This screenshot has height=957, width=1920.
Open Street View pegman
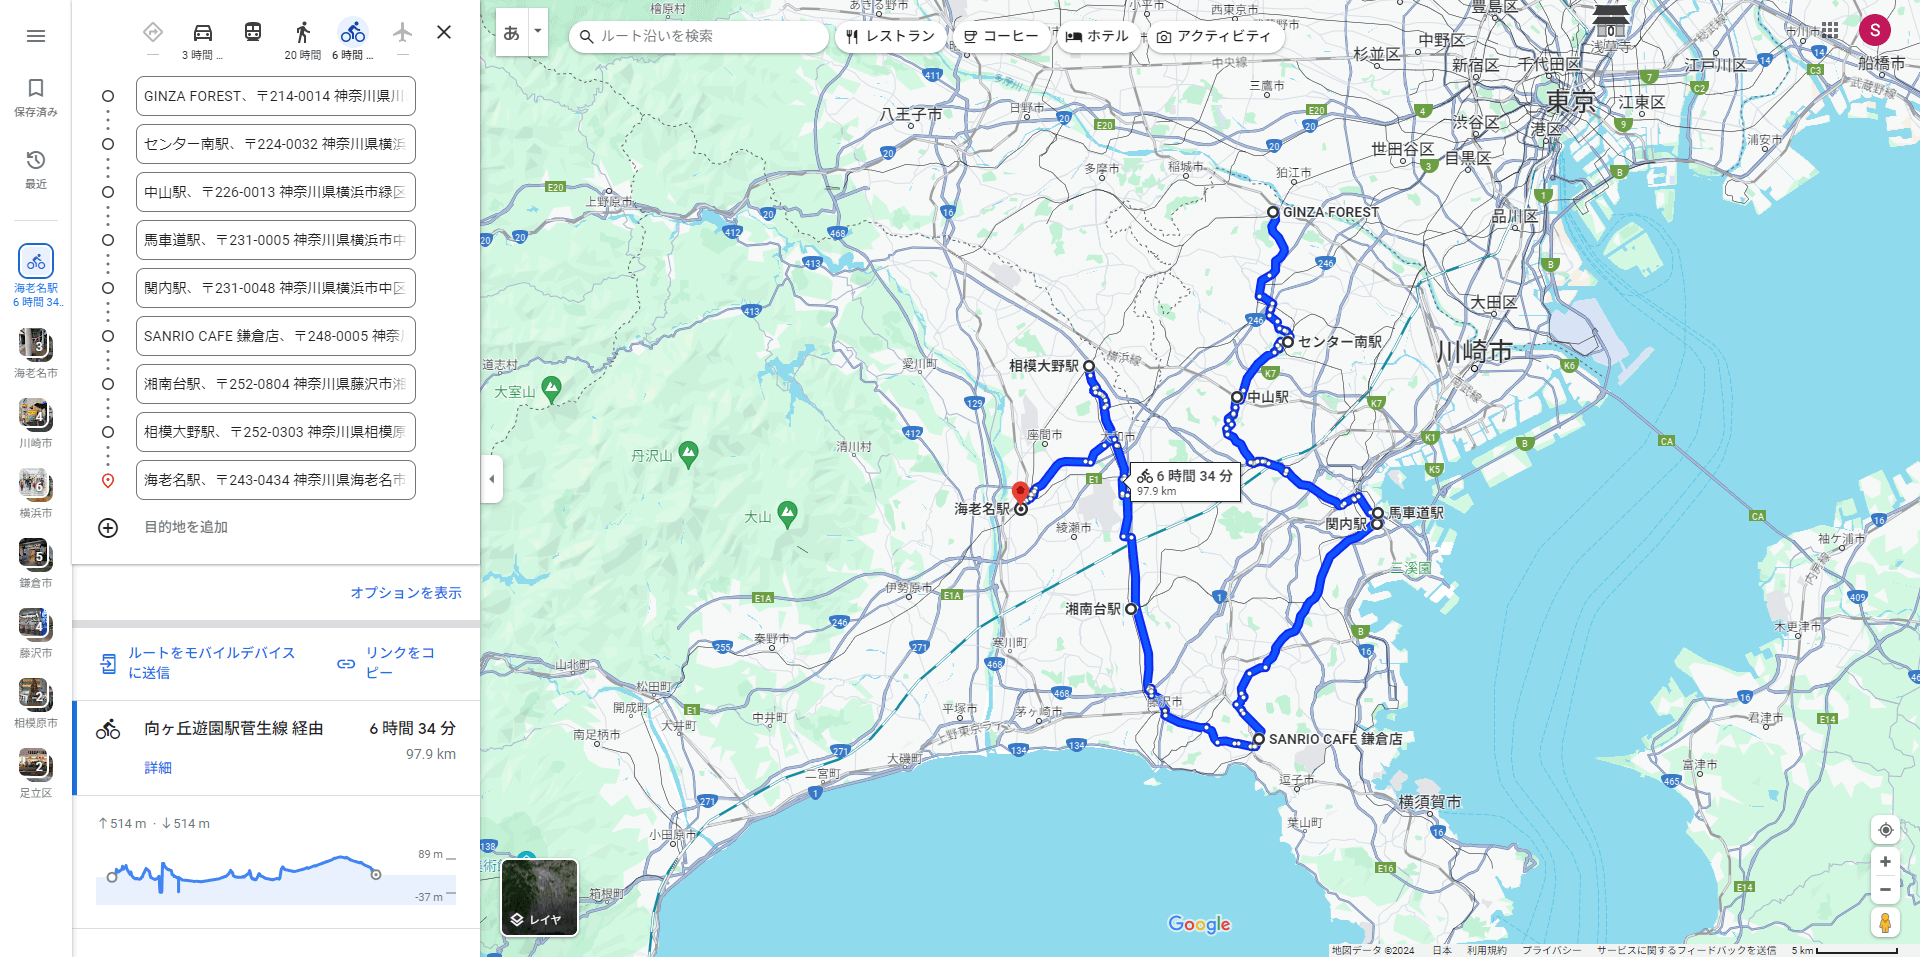point(1885,922)
